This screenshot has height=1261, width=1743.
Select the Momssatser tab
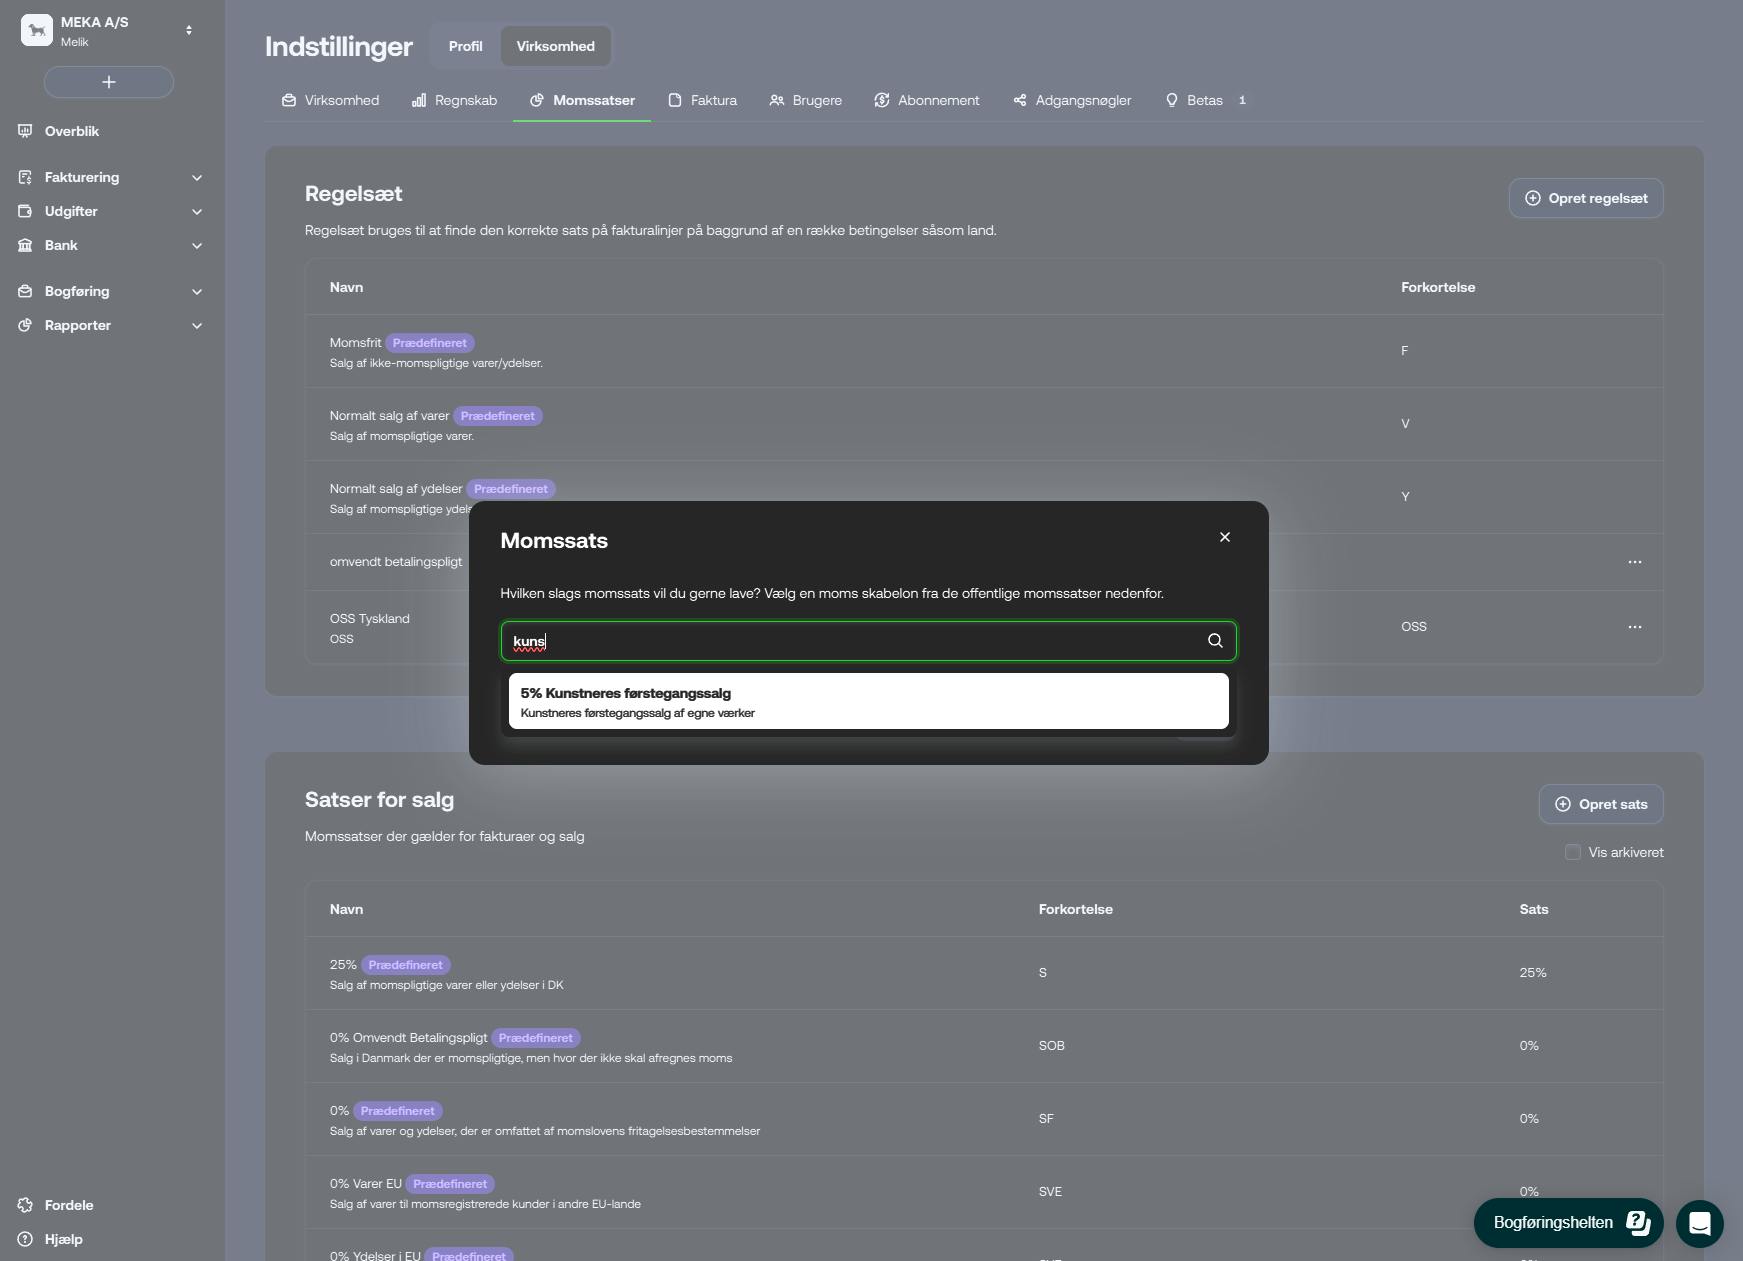582,100
